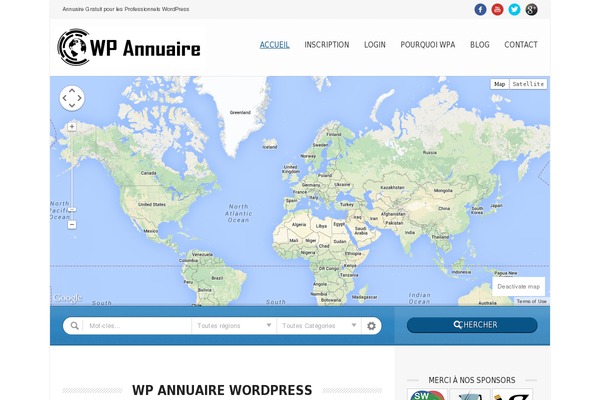
Task: Click the Greenland label on the map
Action: (240, 113)
